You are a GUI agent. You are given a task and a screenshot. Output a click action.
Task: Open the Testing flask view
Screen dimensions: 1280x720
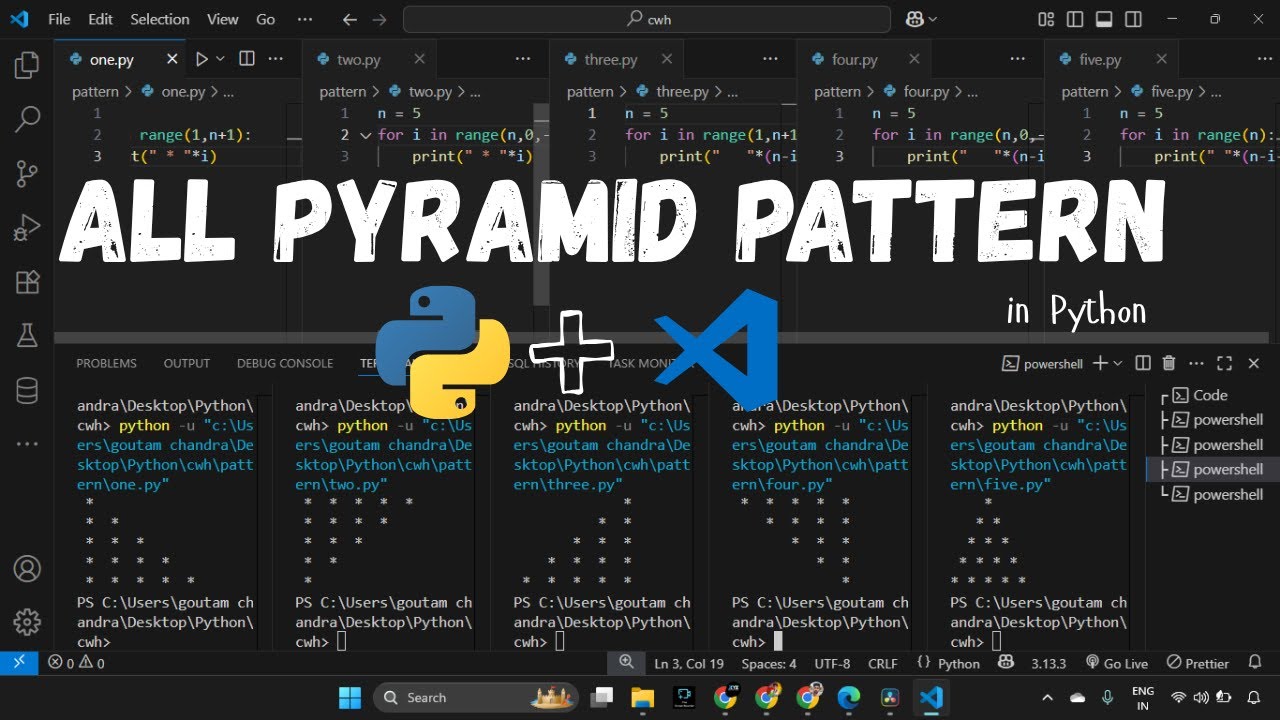pyautogui.click(x=27, y=336)
